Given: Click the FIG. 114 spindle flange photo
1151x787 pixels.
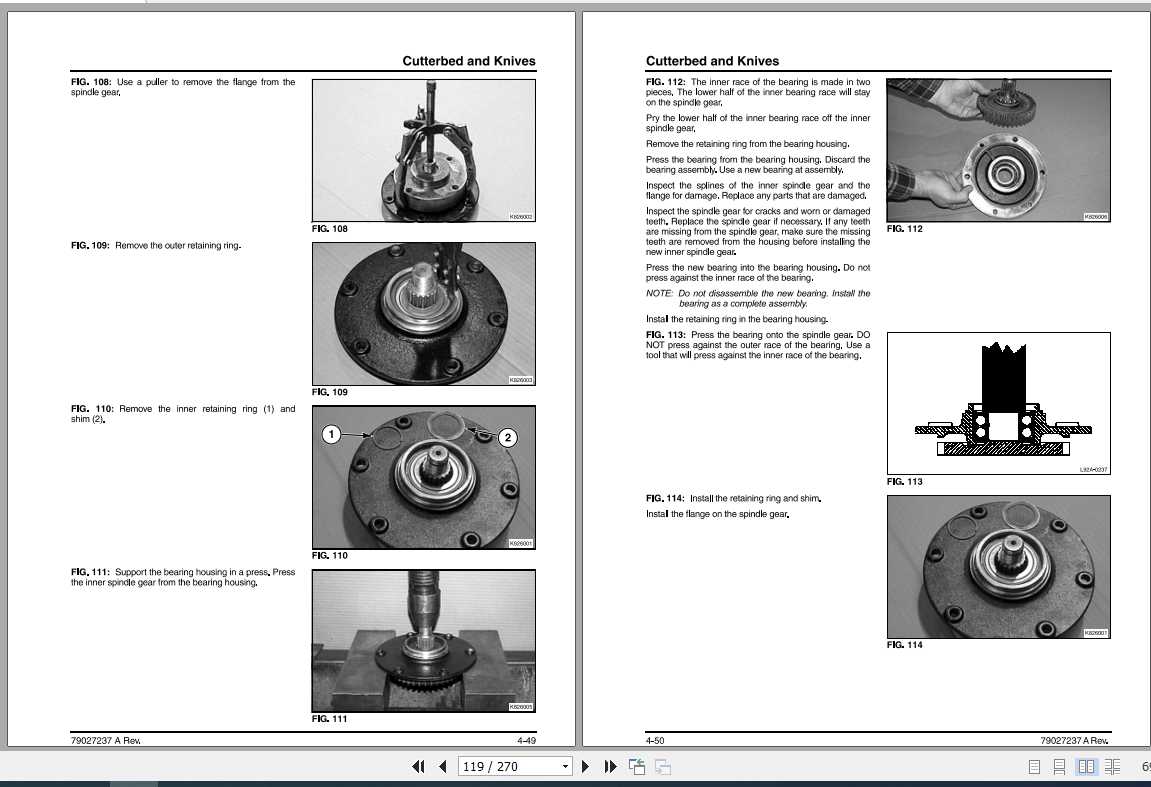Looking at the screenshot, I should [997, 566].
